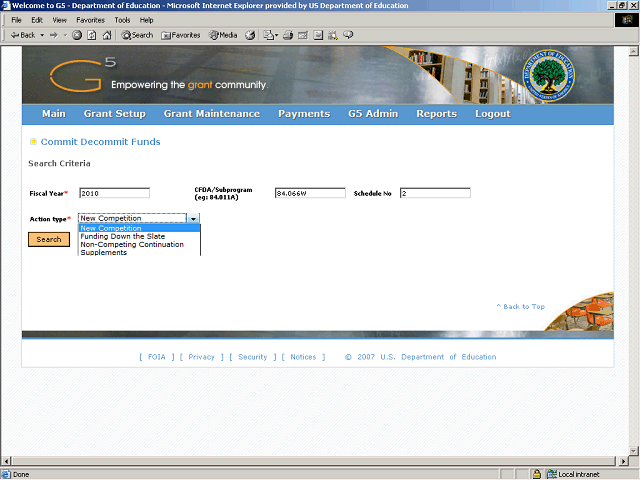Click the Schedule No input field
The width and height of the screenshot is (640, 480).
pos(435,193)
